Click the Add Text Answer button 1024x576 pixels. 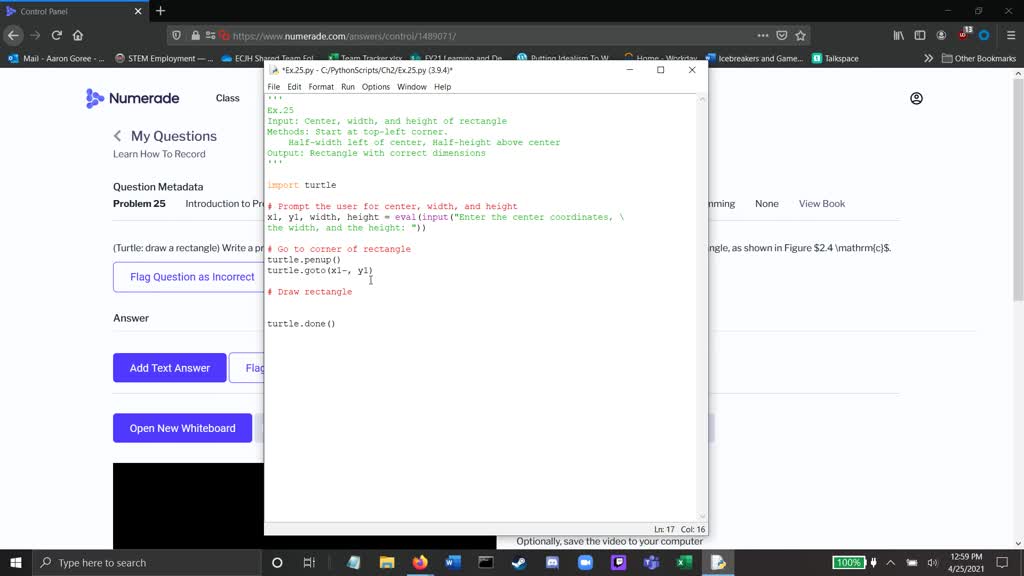[170, 368]
